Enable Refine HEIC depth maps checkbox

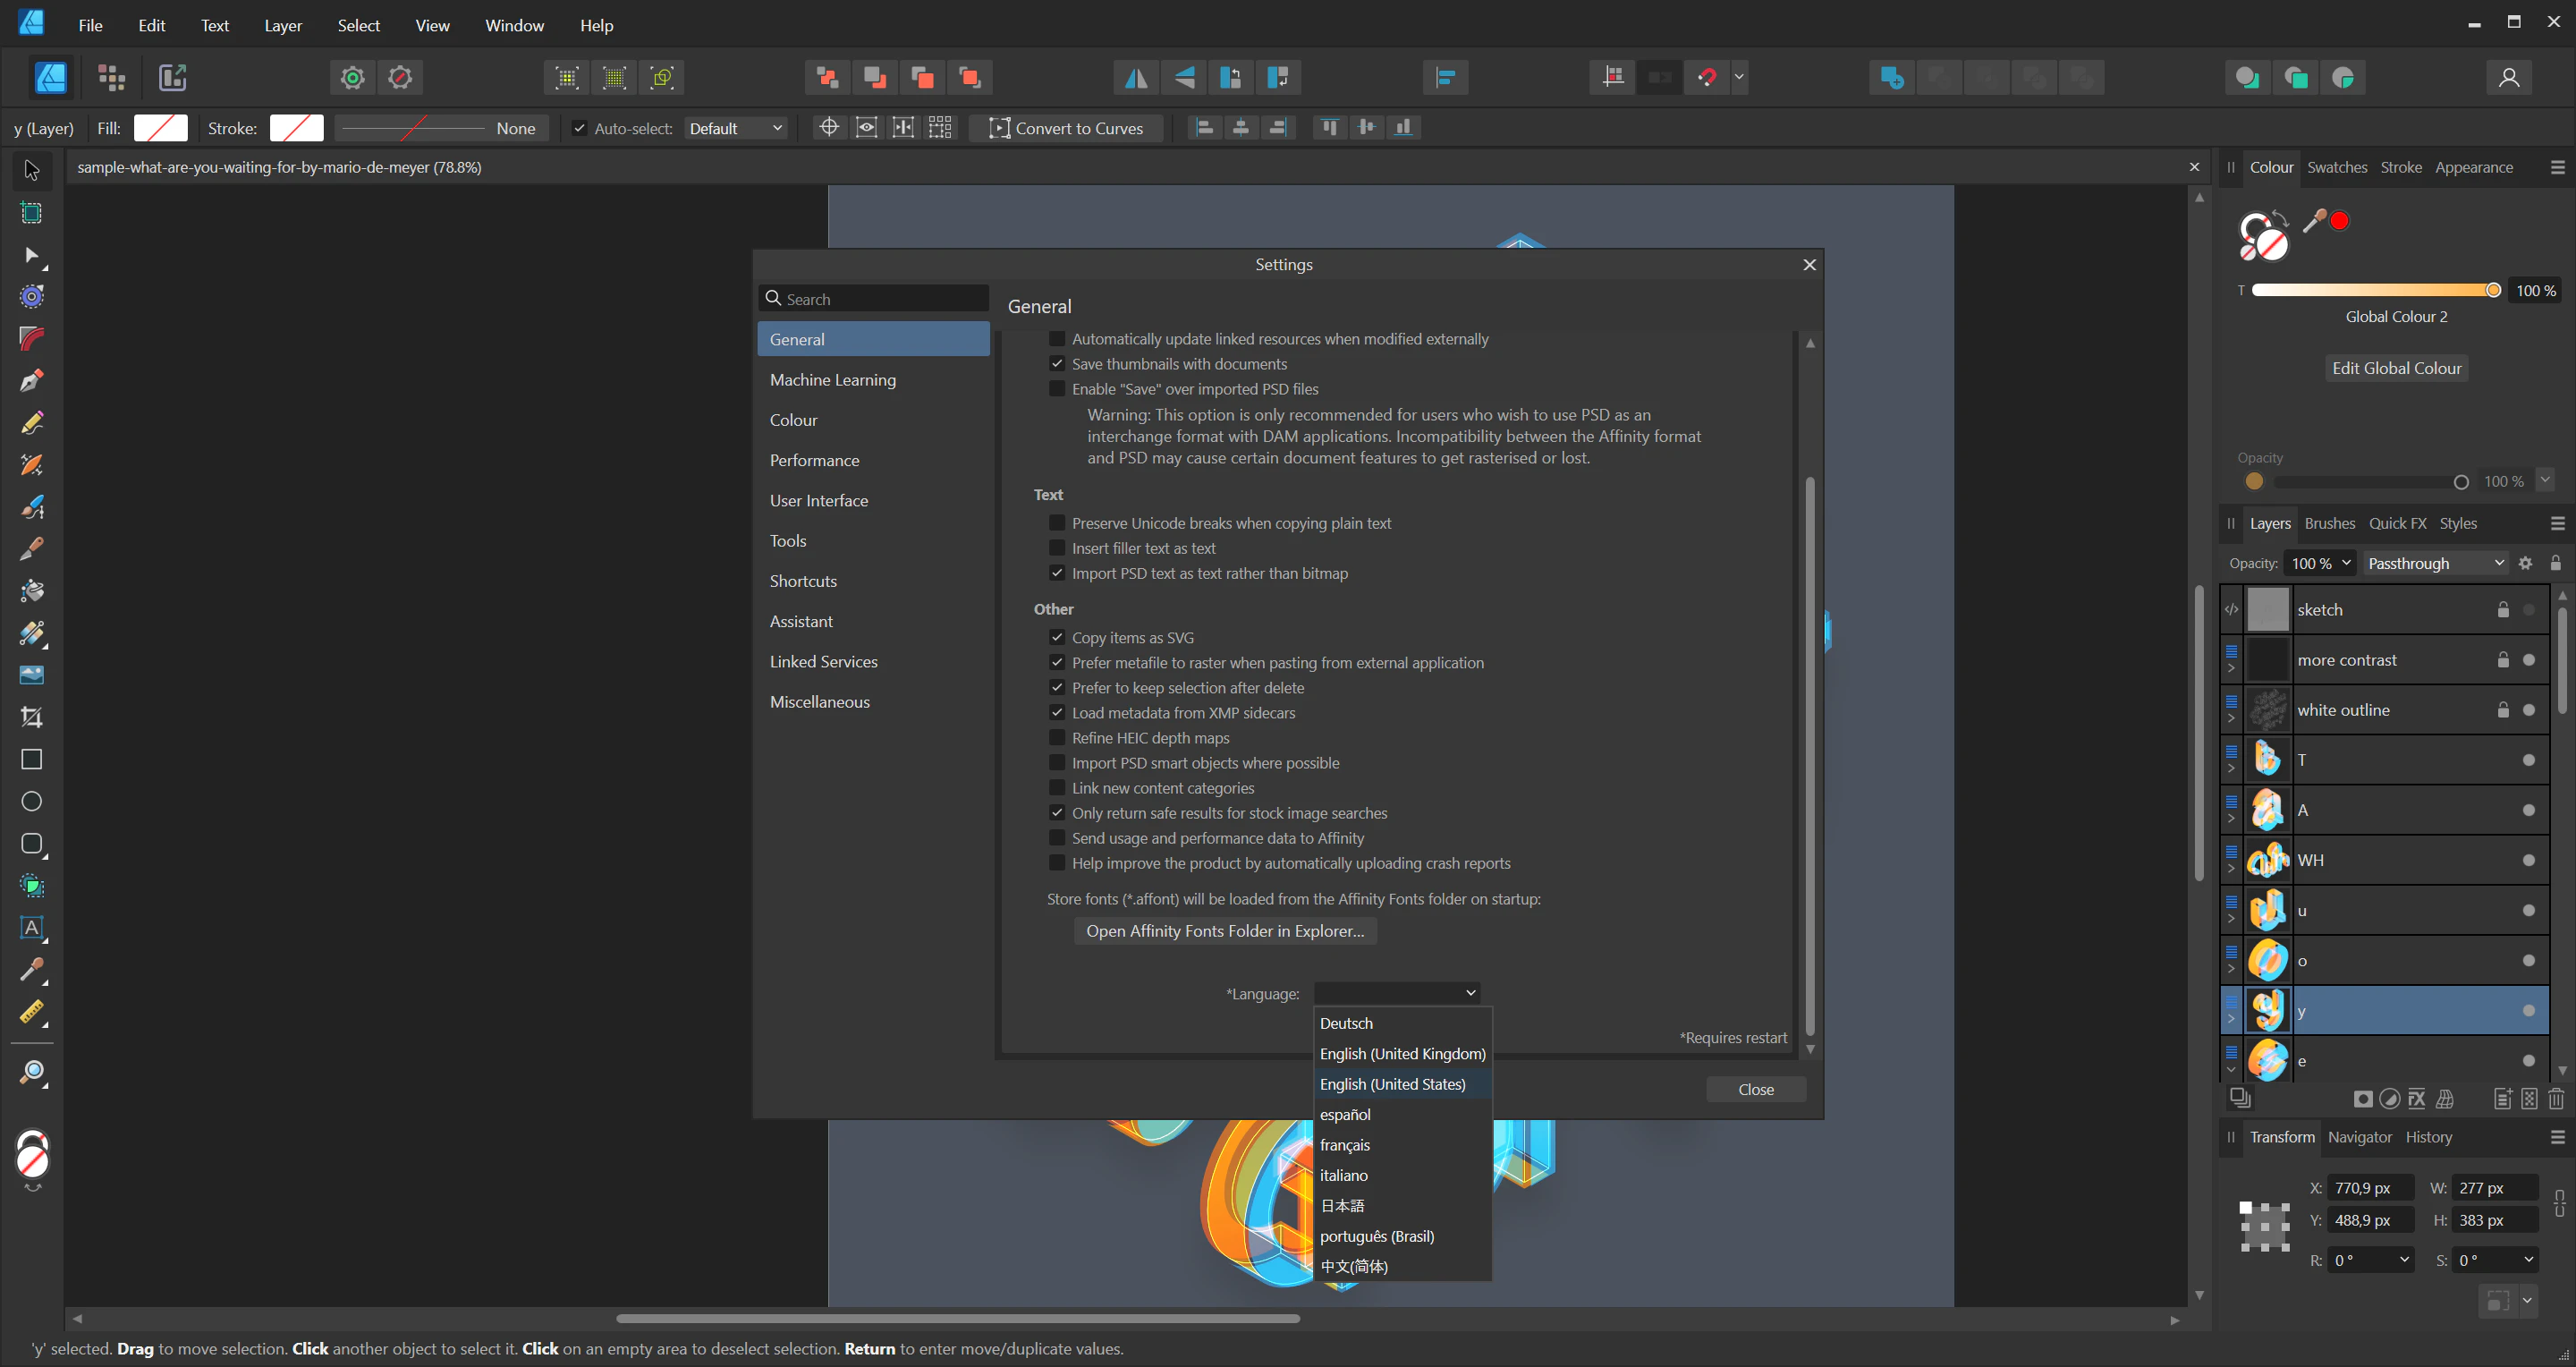[x=1056, y=738]
